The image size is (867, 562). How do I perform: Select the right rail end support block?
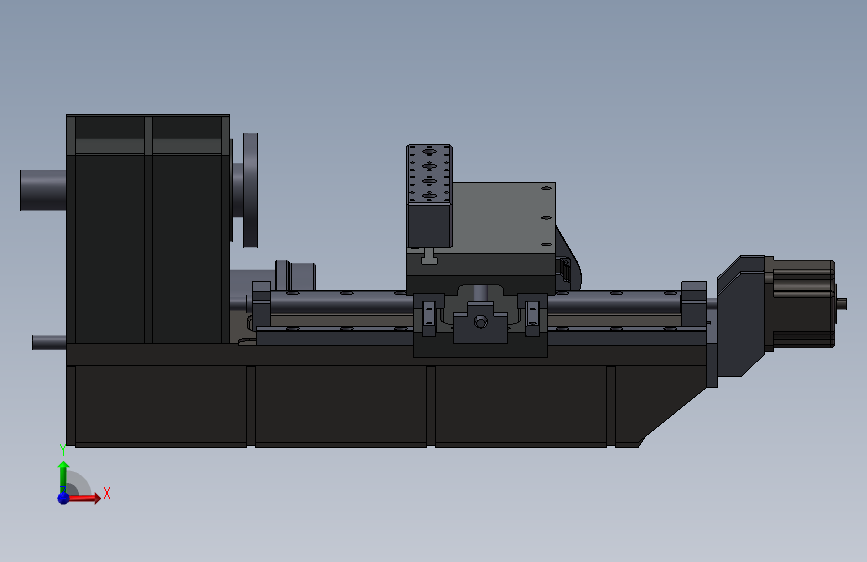tap(694, 304)
